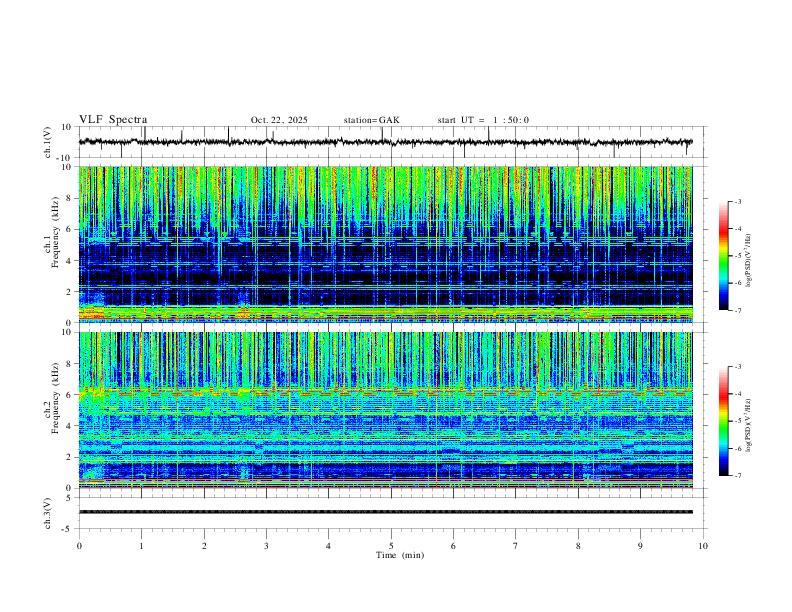Click time axis tick label "0"

(79, 546)
